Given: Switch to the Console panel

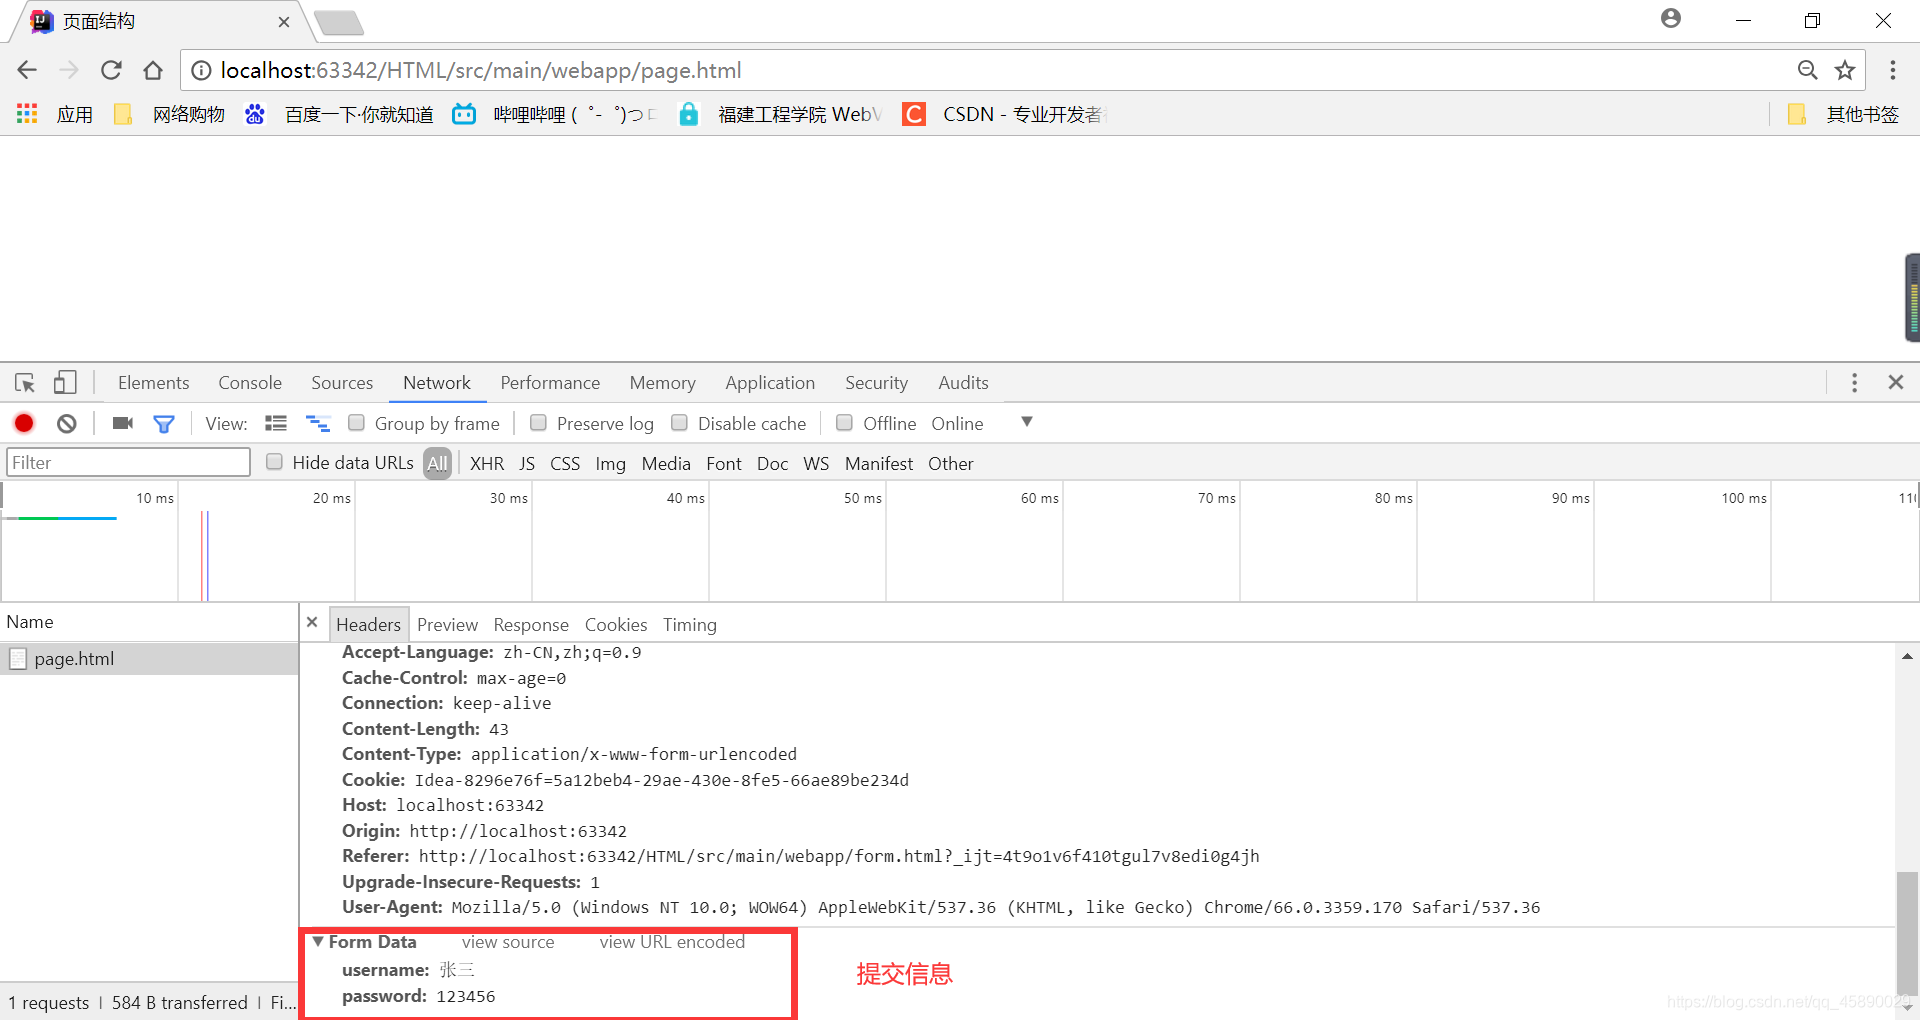Looking at the screenshot, I should tap(250, 383).
